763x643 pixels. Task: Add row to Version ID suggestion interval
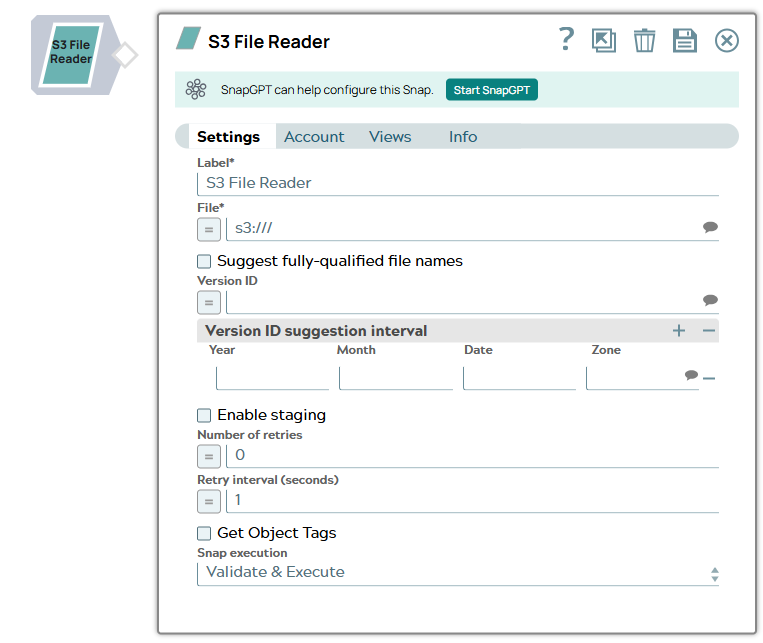pyautogui.click(x=679, y=331)
